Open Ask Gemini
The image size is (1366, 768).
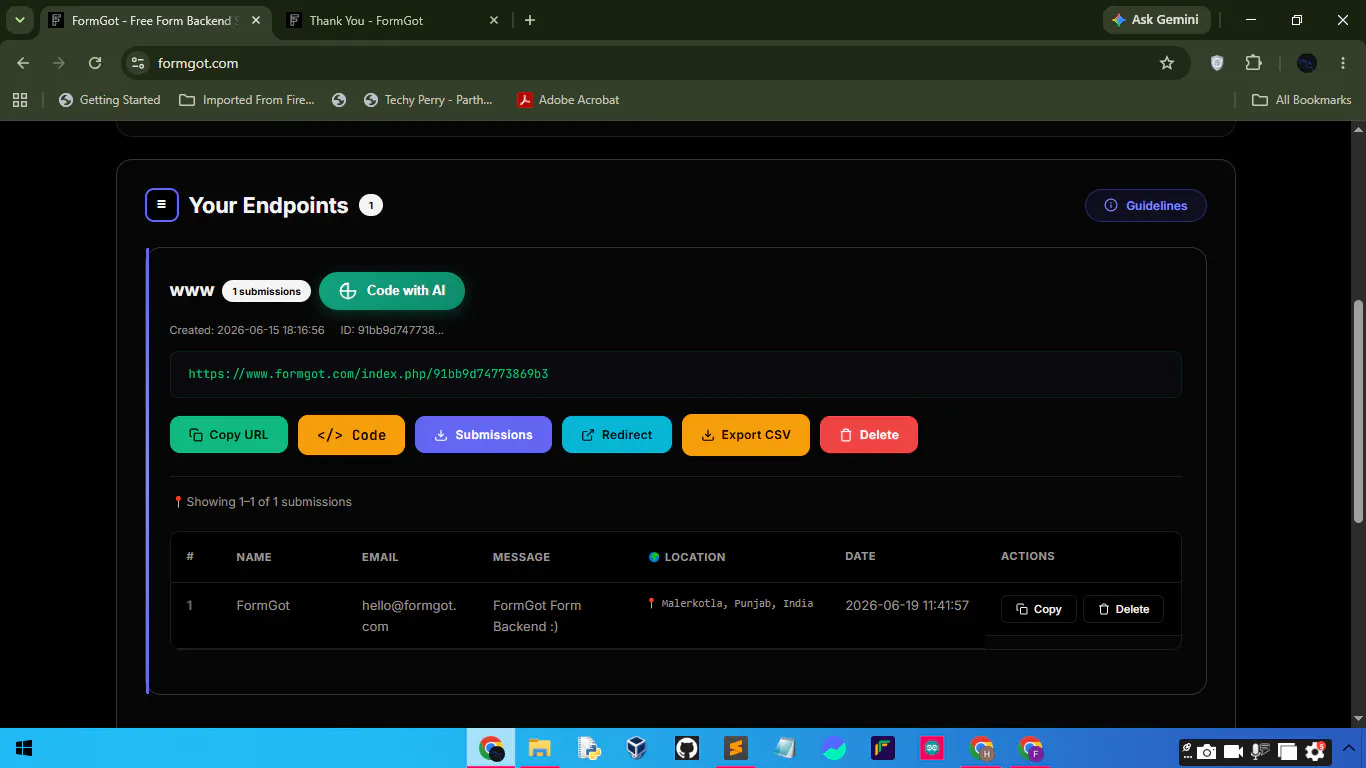pyautogui.click(x=1157, y=20)
